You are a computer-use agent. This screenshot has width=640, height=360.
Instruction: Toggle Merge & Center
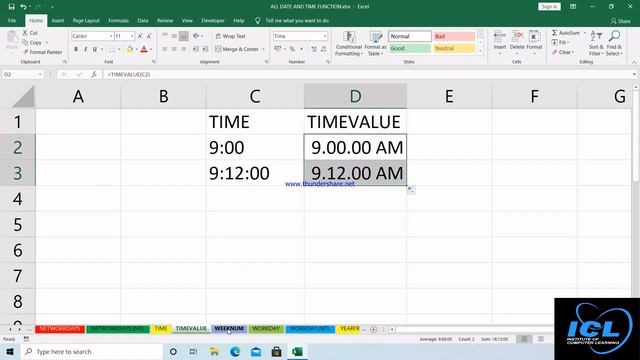(237, 49)
